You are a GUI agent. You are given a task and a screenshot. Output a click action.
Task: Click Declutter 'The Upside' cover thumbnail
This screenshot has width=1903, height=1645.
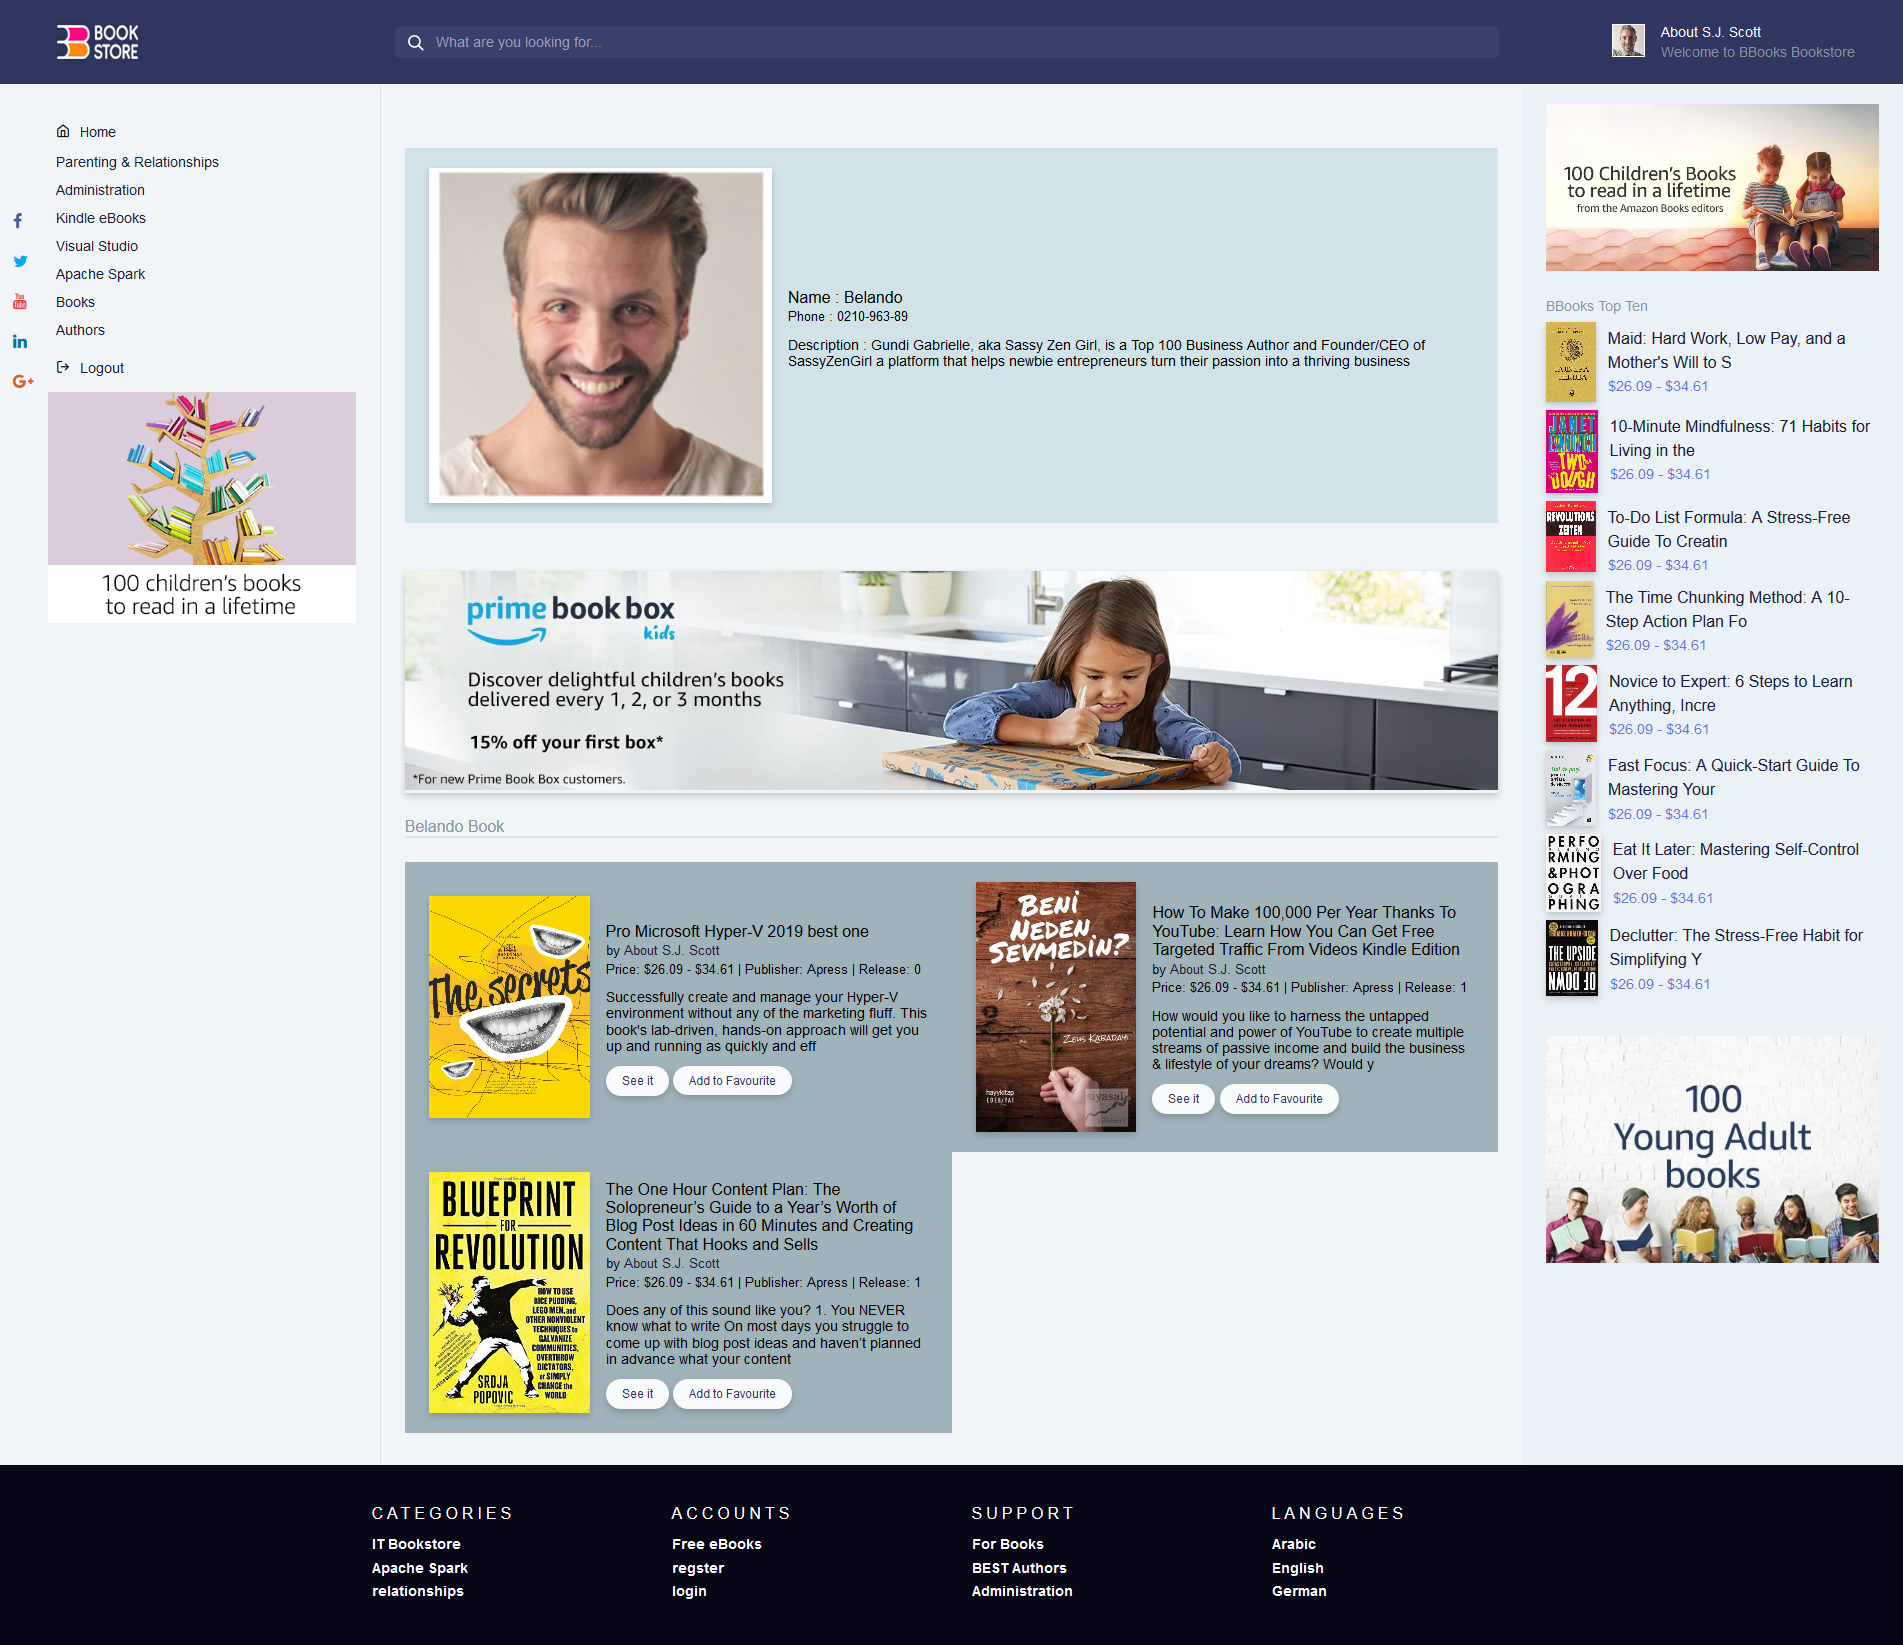1572,958
